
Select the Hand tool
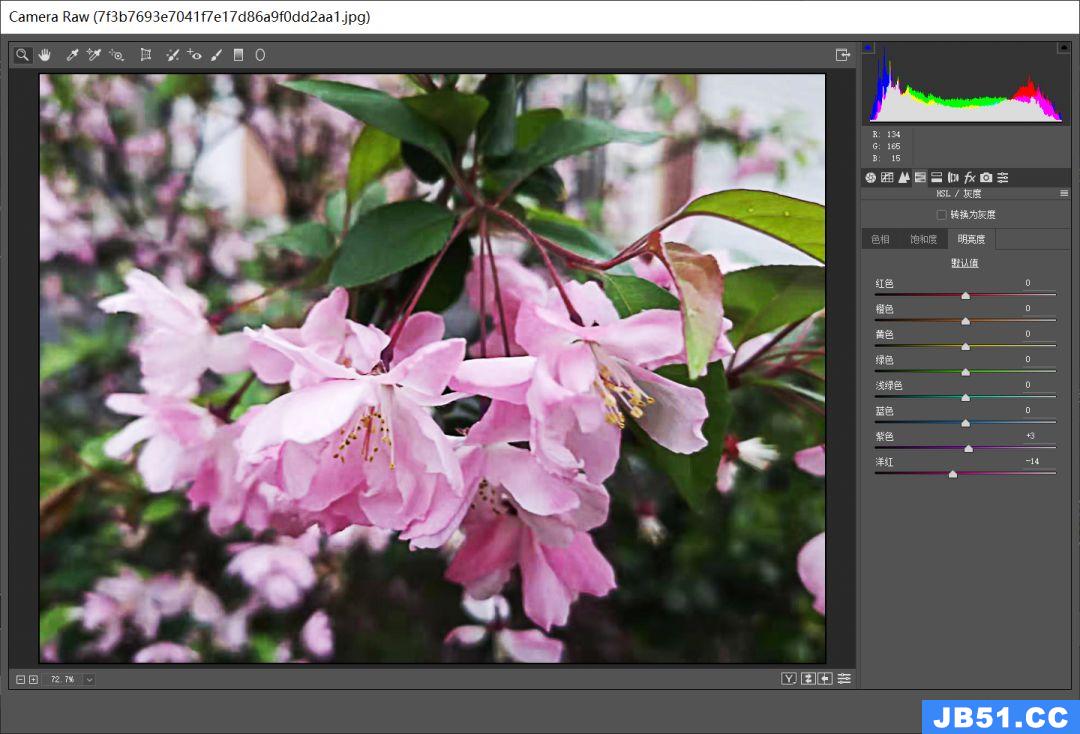(x=44, y=55)
